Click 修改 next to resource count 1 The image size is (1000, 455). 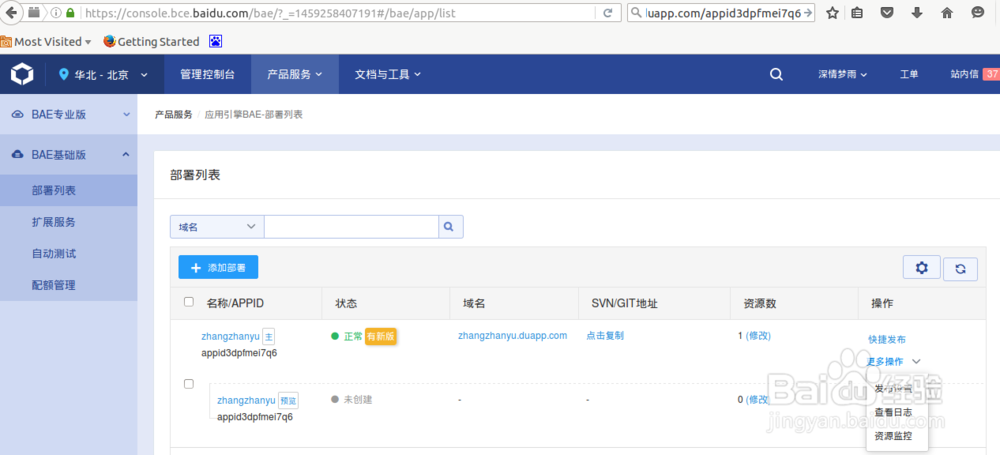[758, 336]
